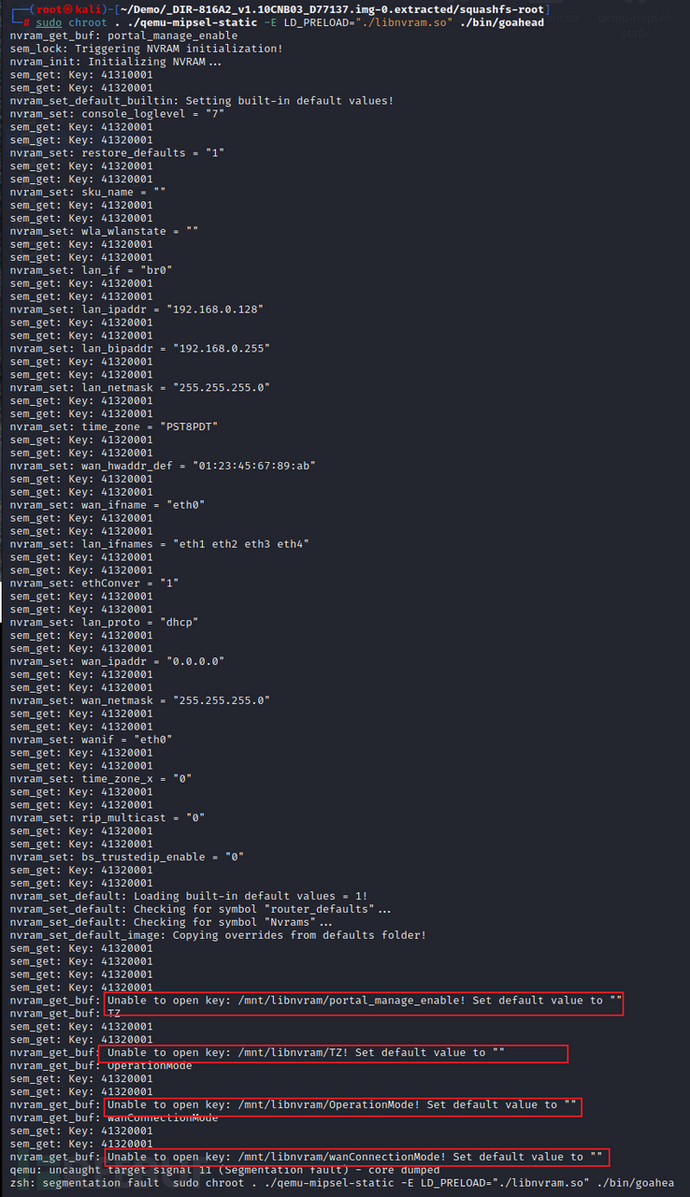This screenshot has height=1197, width=690.
Task: Click the highlighted OperationMode error box
Action: [x=340, y=1105]
